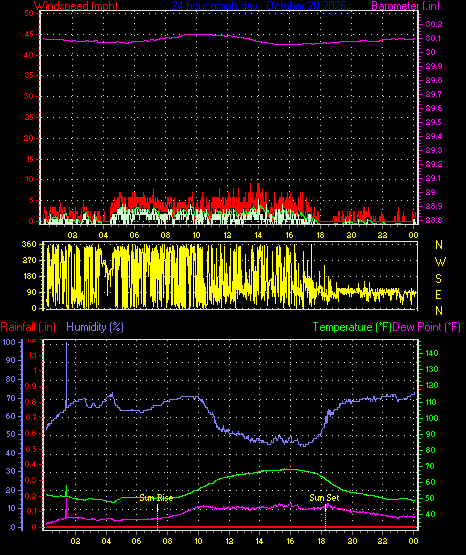The width and height of the screenshot is (466, 555).
Task: Click the Sun Set marker label
Action: click(324, 498)
